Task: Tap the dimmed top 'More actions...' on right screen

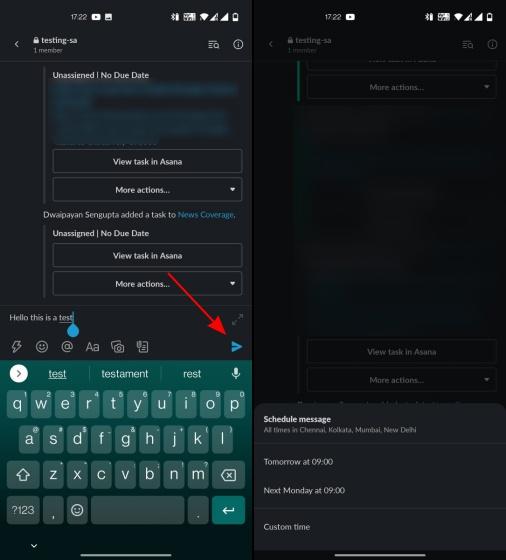Action: coord(402,87)
